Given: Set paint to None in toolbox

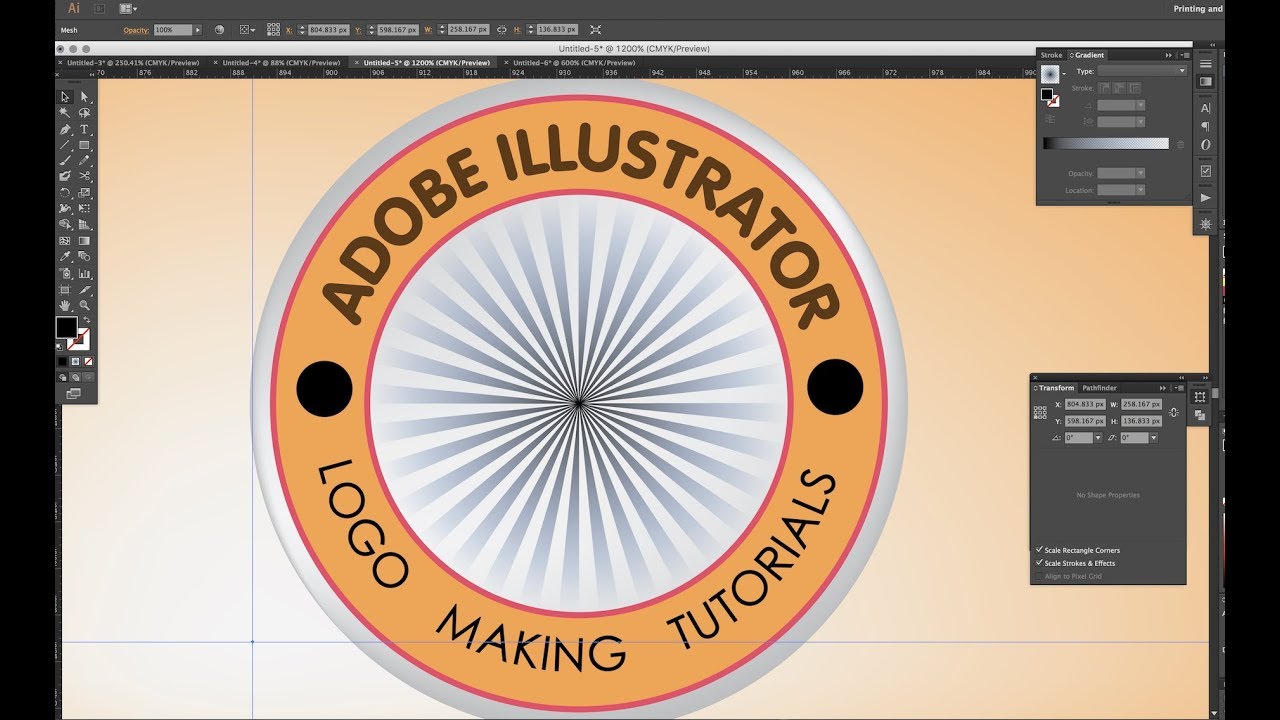Looking at the screenshot, I should coord(88,361).
